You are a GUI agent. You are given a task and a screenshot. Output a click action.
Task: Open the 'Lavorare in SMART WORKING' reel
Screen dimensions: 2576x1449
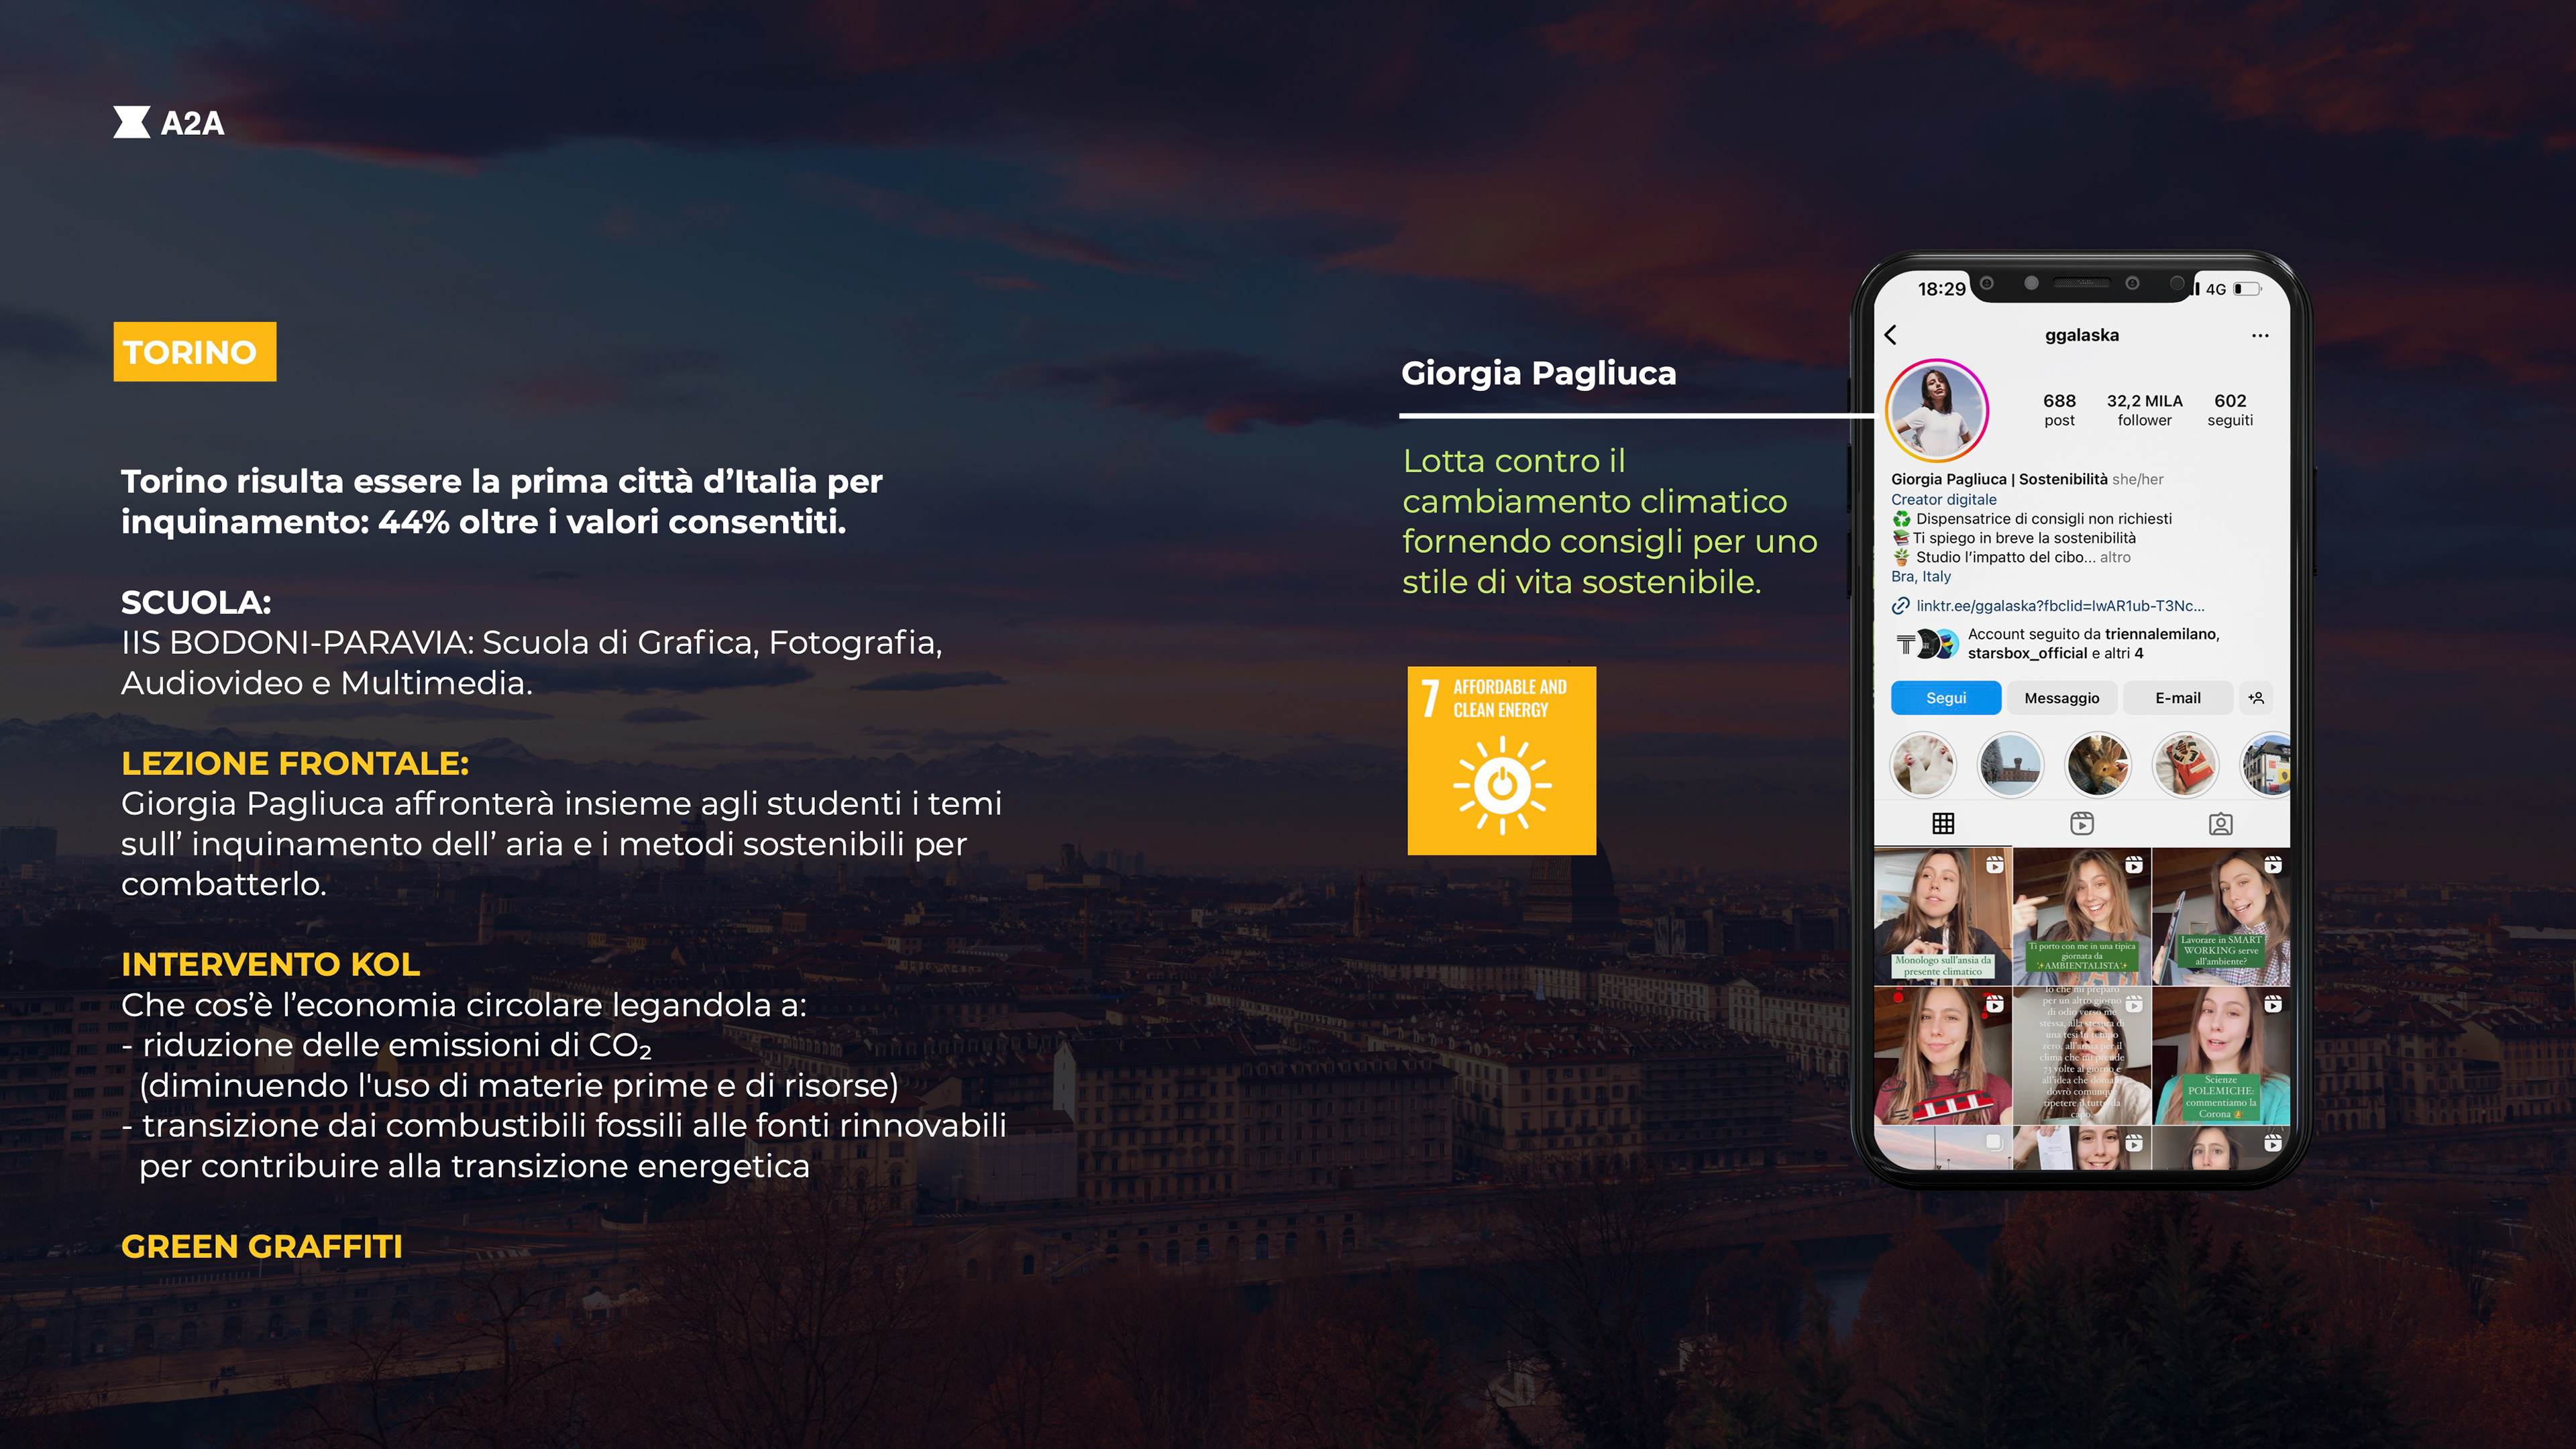pos(2221,916)
